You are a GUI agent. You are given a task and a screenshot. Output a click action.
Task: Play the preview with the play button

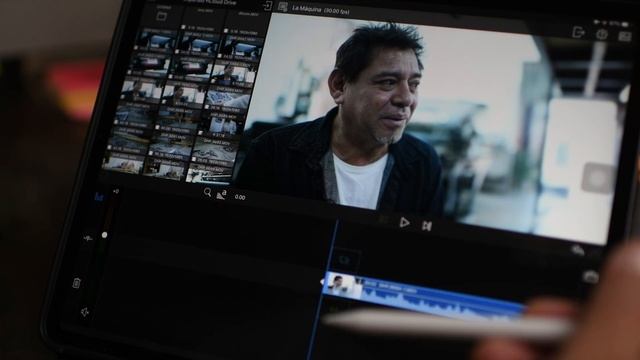[404, 222]
